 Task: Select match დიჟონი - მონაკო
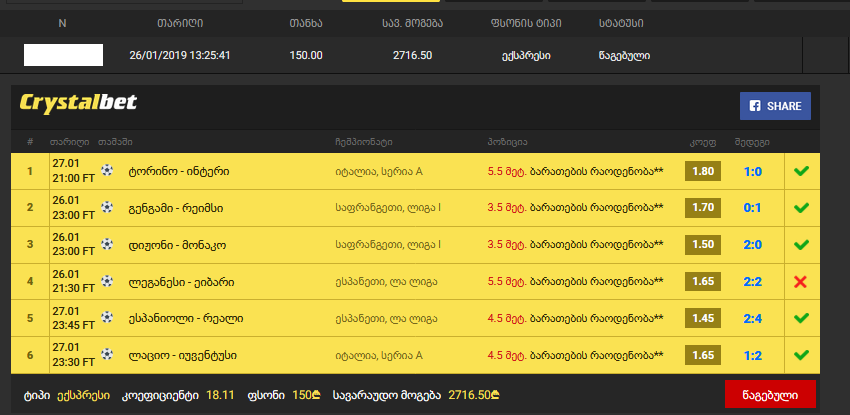point(177,245)
